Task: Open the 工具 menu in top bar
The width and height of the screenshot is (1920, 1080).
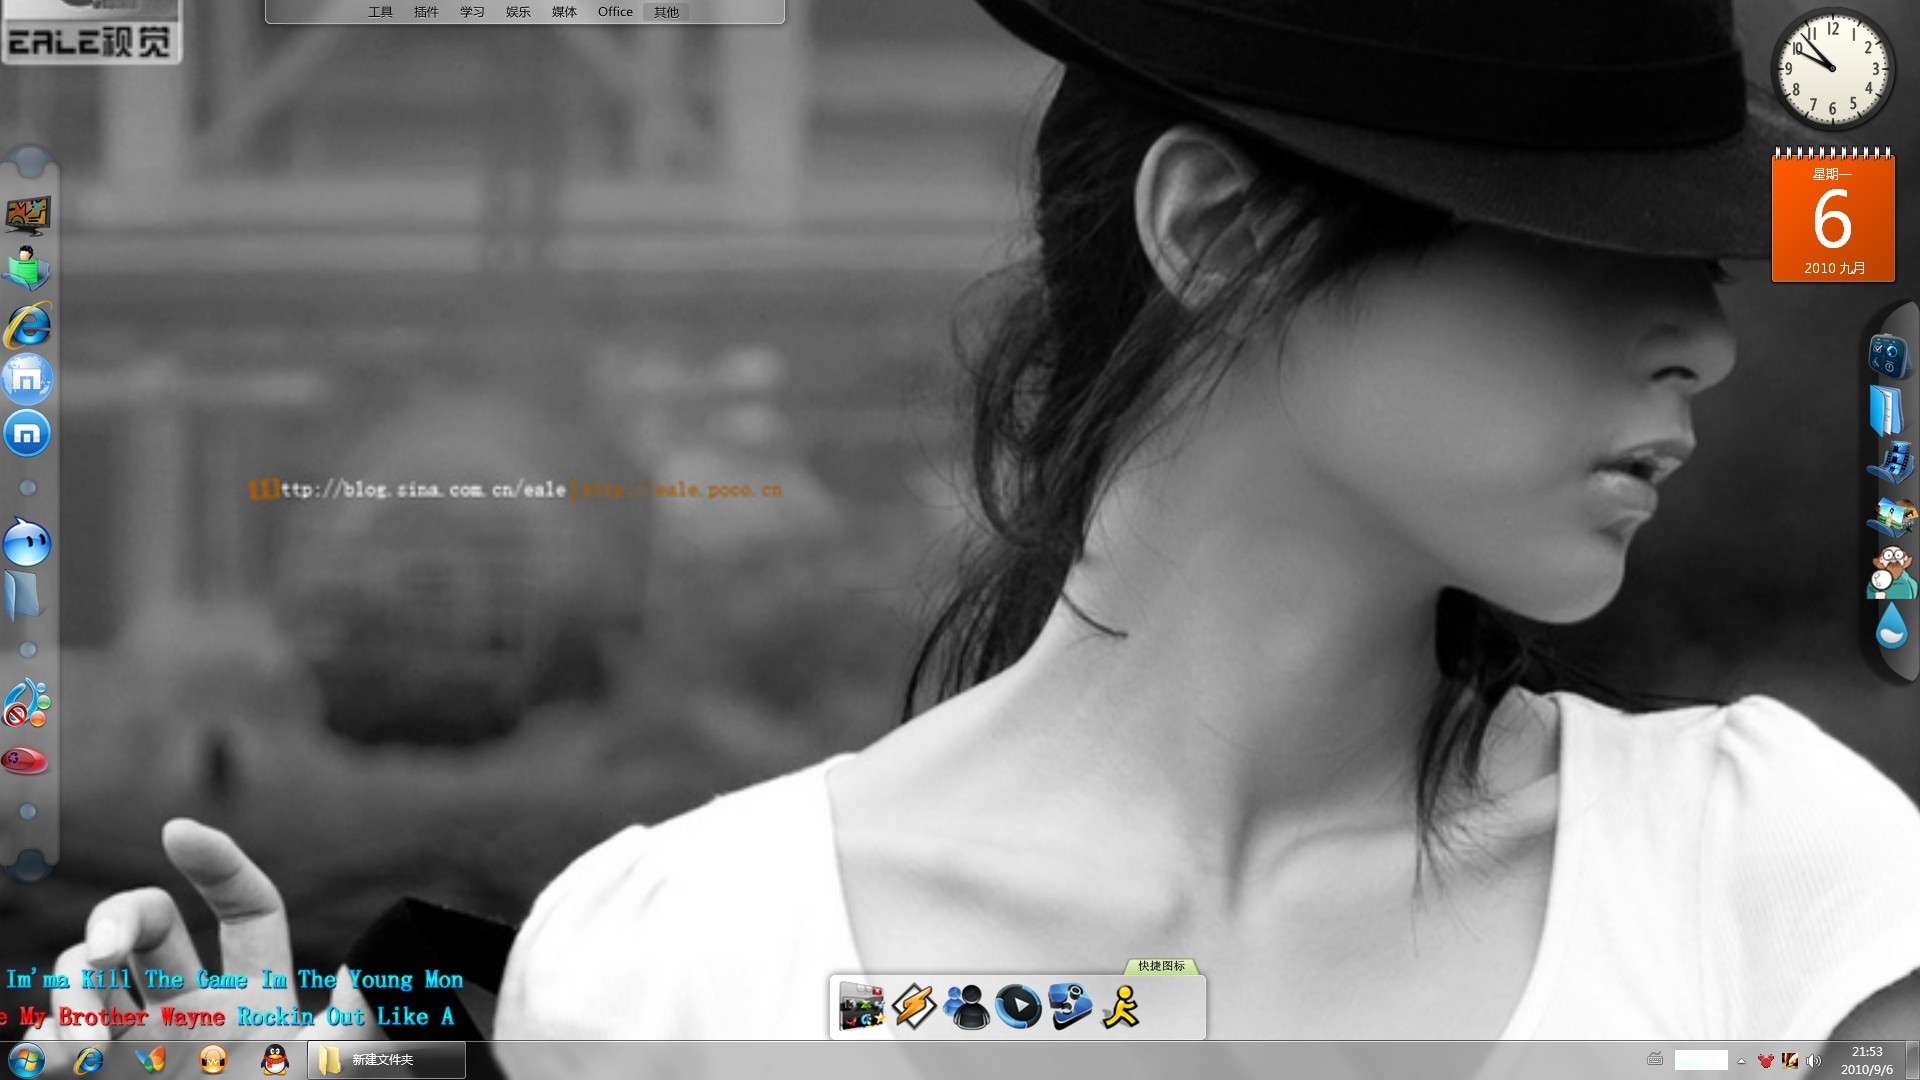Action: tap(380, 12)
